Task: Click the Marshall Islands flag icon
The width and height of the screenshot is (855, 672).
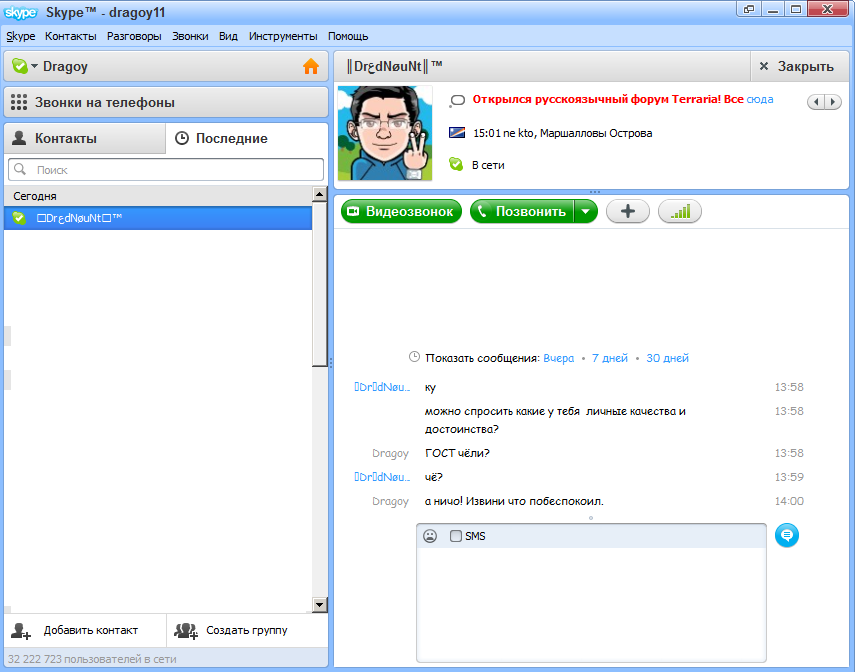Action: 457,133
